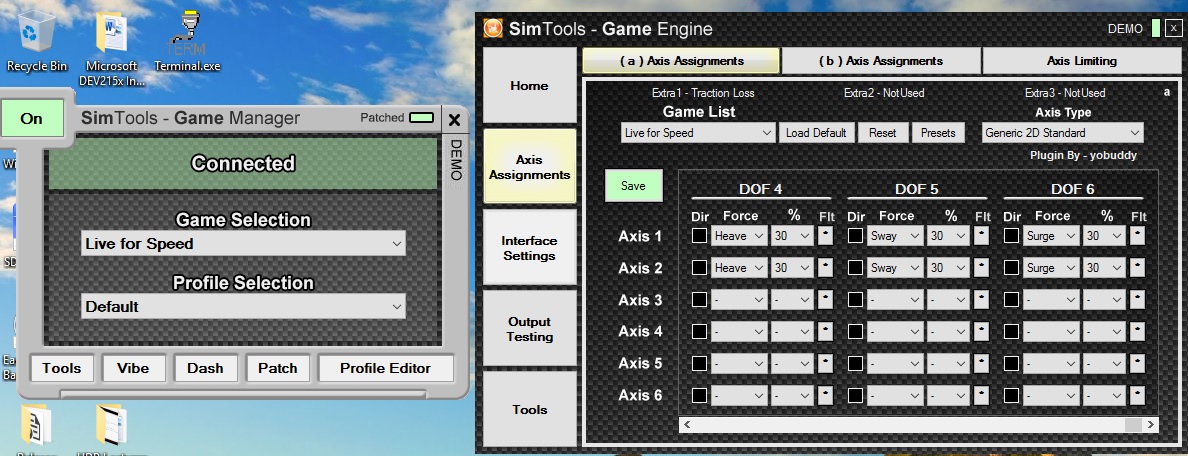This screenshot has width=1188, height=456.
Task: Open Axis 1 DOF 4 Heave force dropdown
Action: (739, 236)
